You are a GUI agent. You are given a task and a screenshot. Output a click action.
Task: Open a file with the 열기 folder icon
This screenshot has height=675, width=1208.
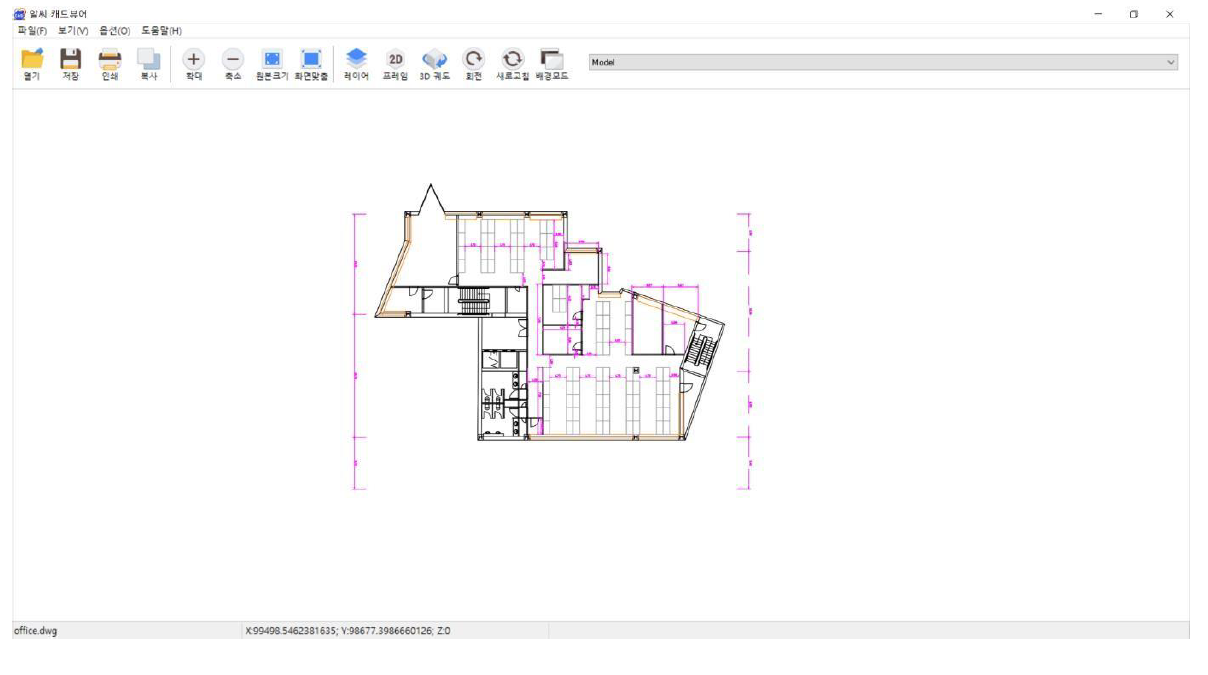(x=32, y=64)
